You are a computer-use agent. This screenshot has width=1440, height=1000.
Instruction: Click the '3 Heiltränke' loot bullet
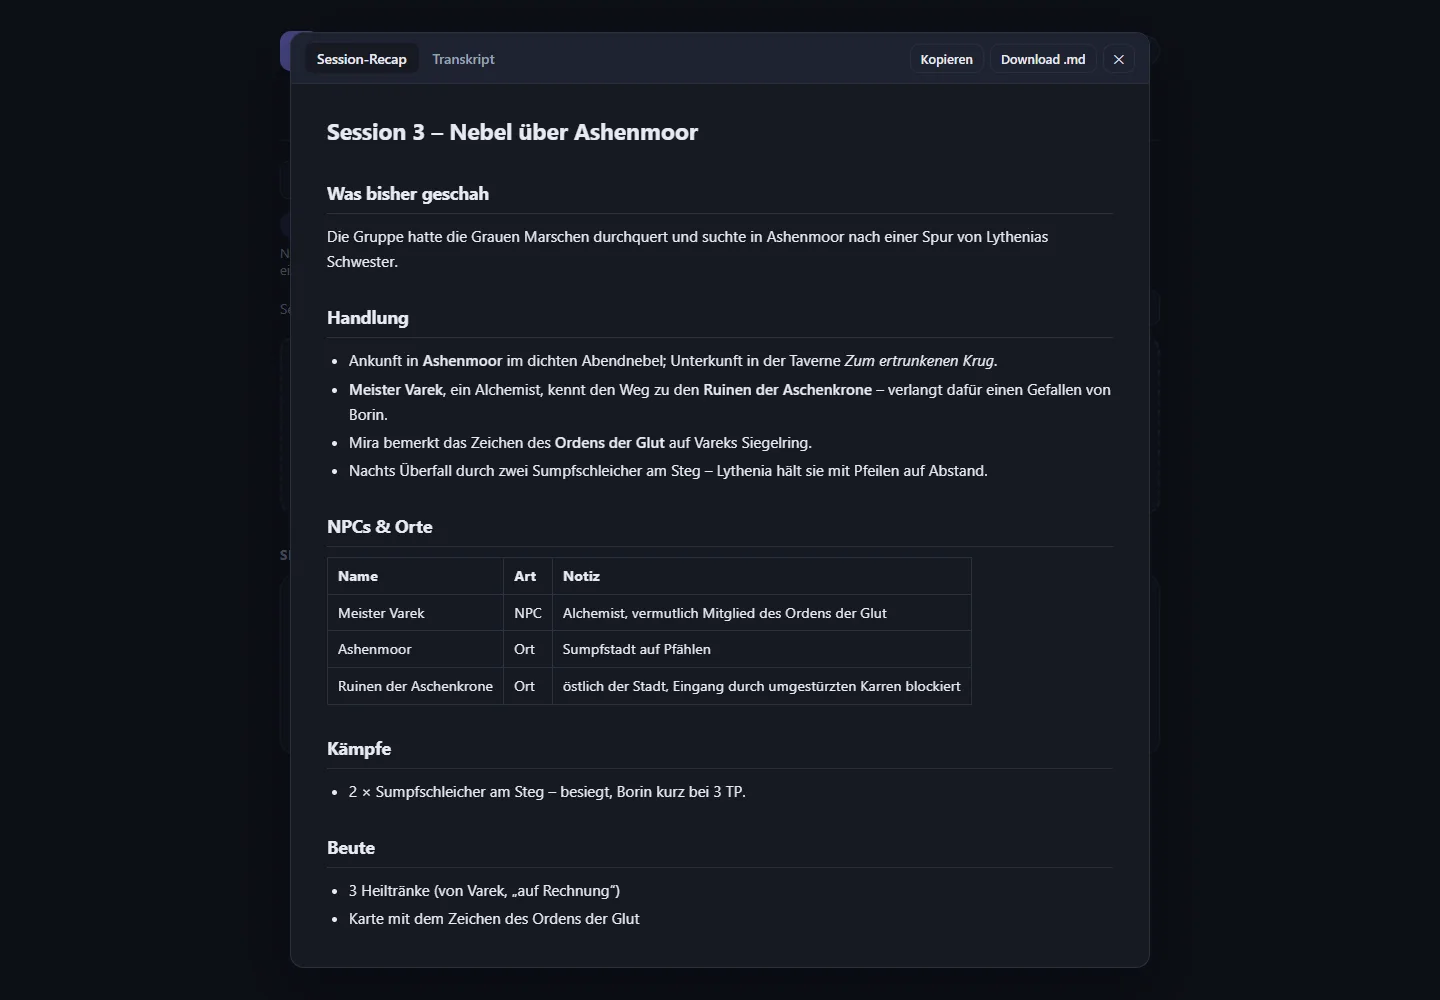[x=484, y=891]
